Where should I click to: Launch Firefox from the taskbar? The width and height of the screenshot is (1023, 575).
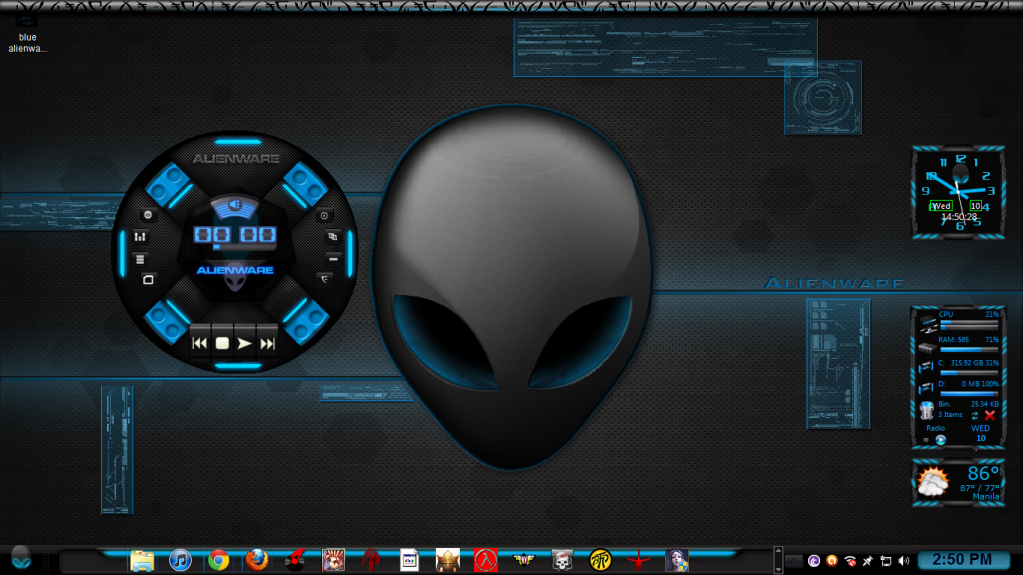point(257,560)
